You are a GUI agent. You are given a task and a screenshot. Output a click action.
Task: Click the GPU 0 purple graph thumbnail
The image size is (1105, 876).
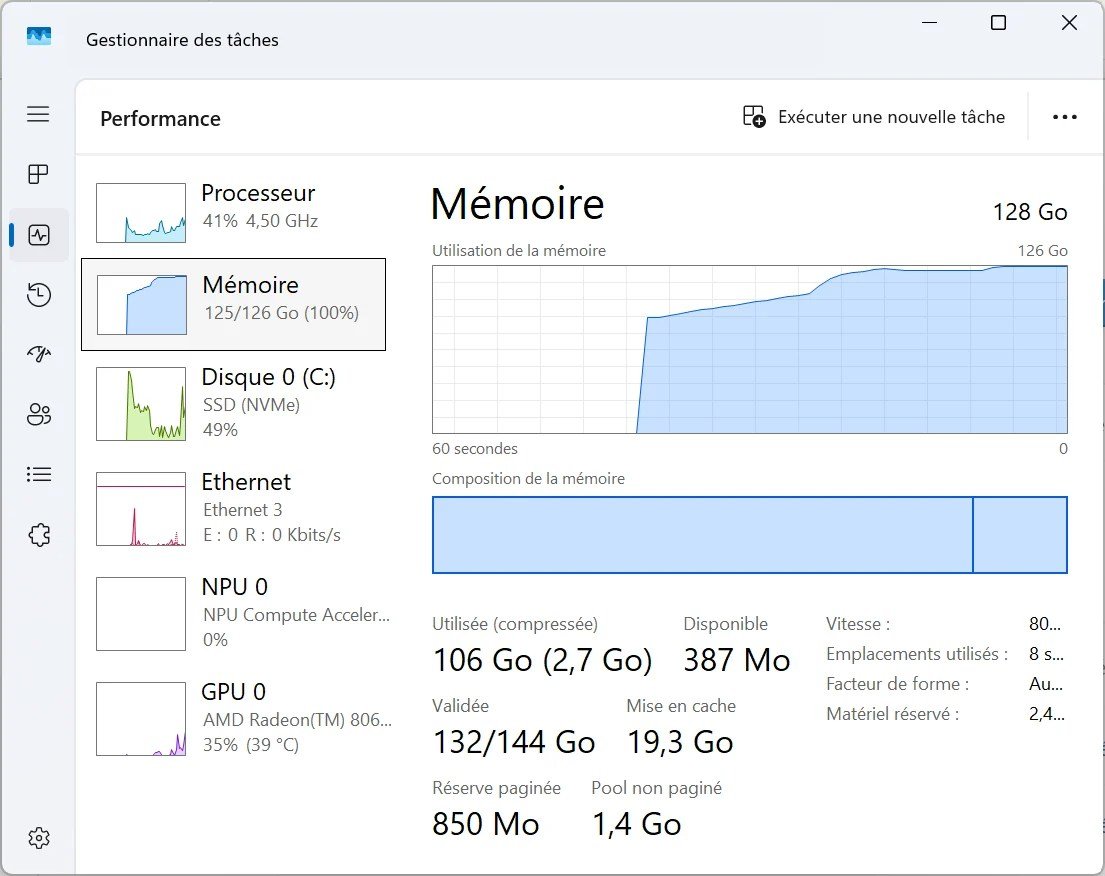(141, 719)
